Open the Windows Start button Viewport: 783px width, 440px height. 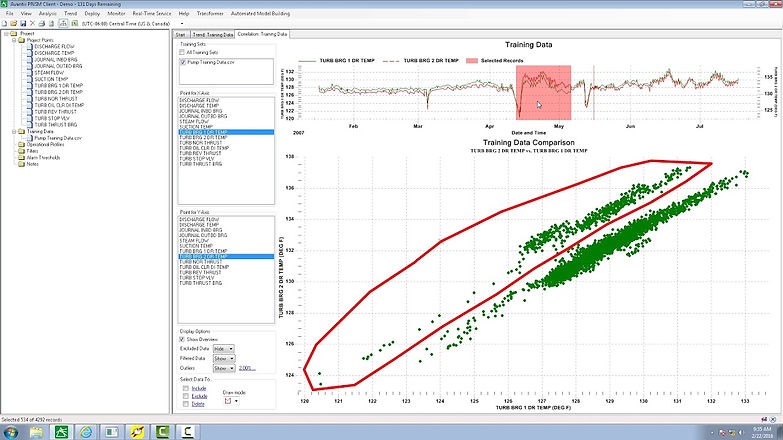point(10,432)
